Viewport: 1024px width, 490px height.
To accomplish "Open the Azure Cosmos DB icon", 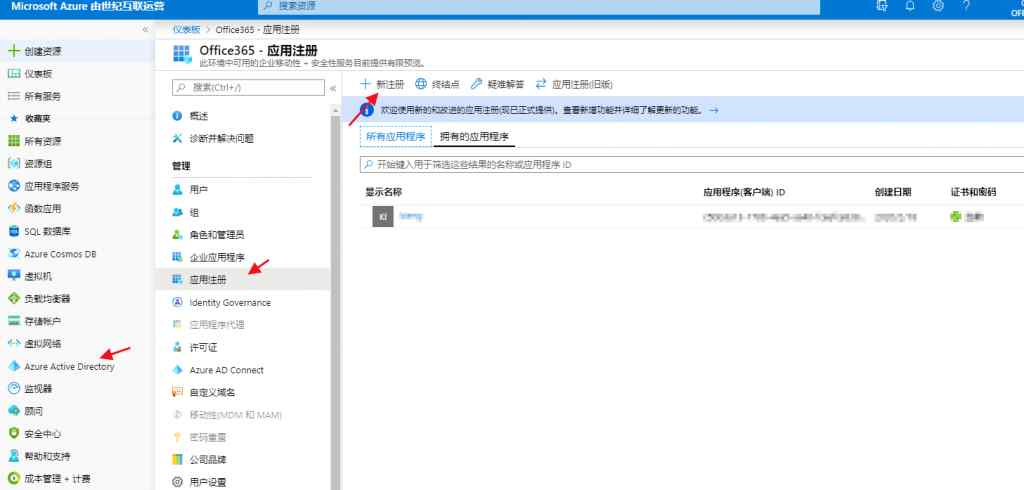I will (x=13, y=253).
